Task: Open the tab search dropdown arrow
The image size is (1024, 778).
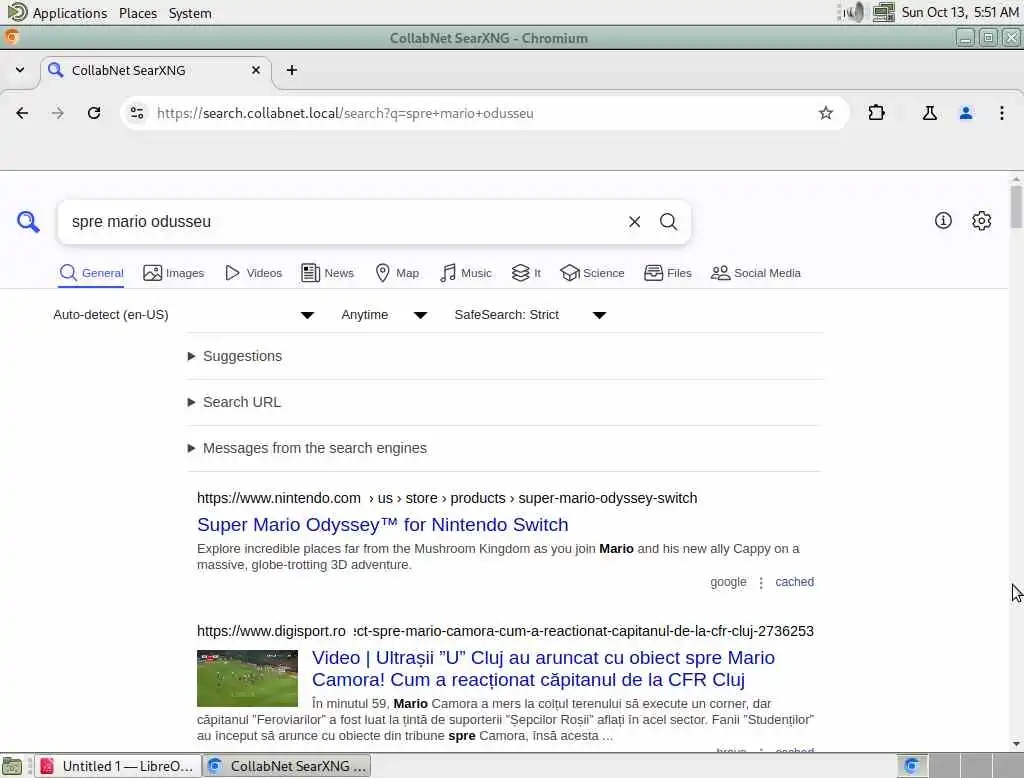Action: pos(20,70)
